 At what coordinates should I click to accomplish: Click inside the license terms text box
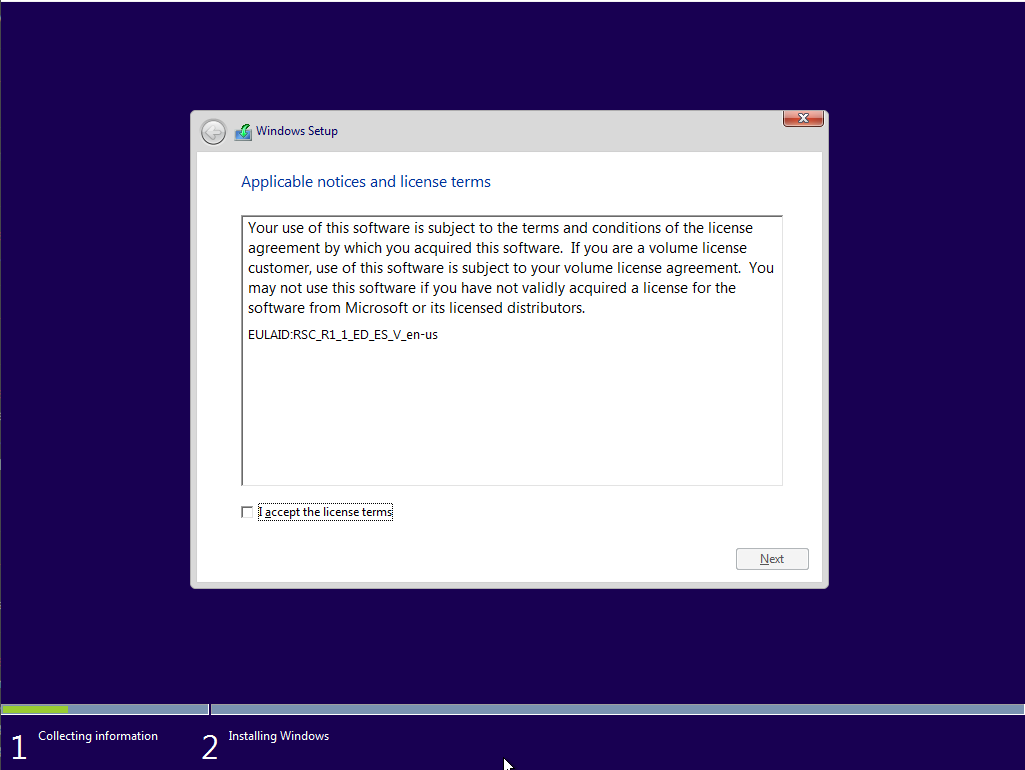pos(512,350)
